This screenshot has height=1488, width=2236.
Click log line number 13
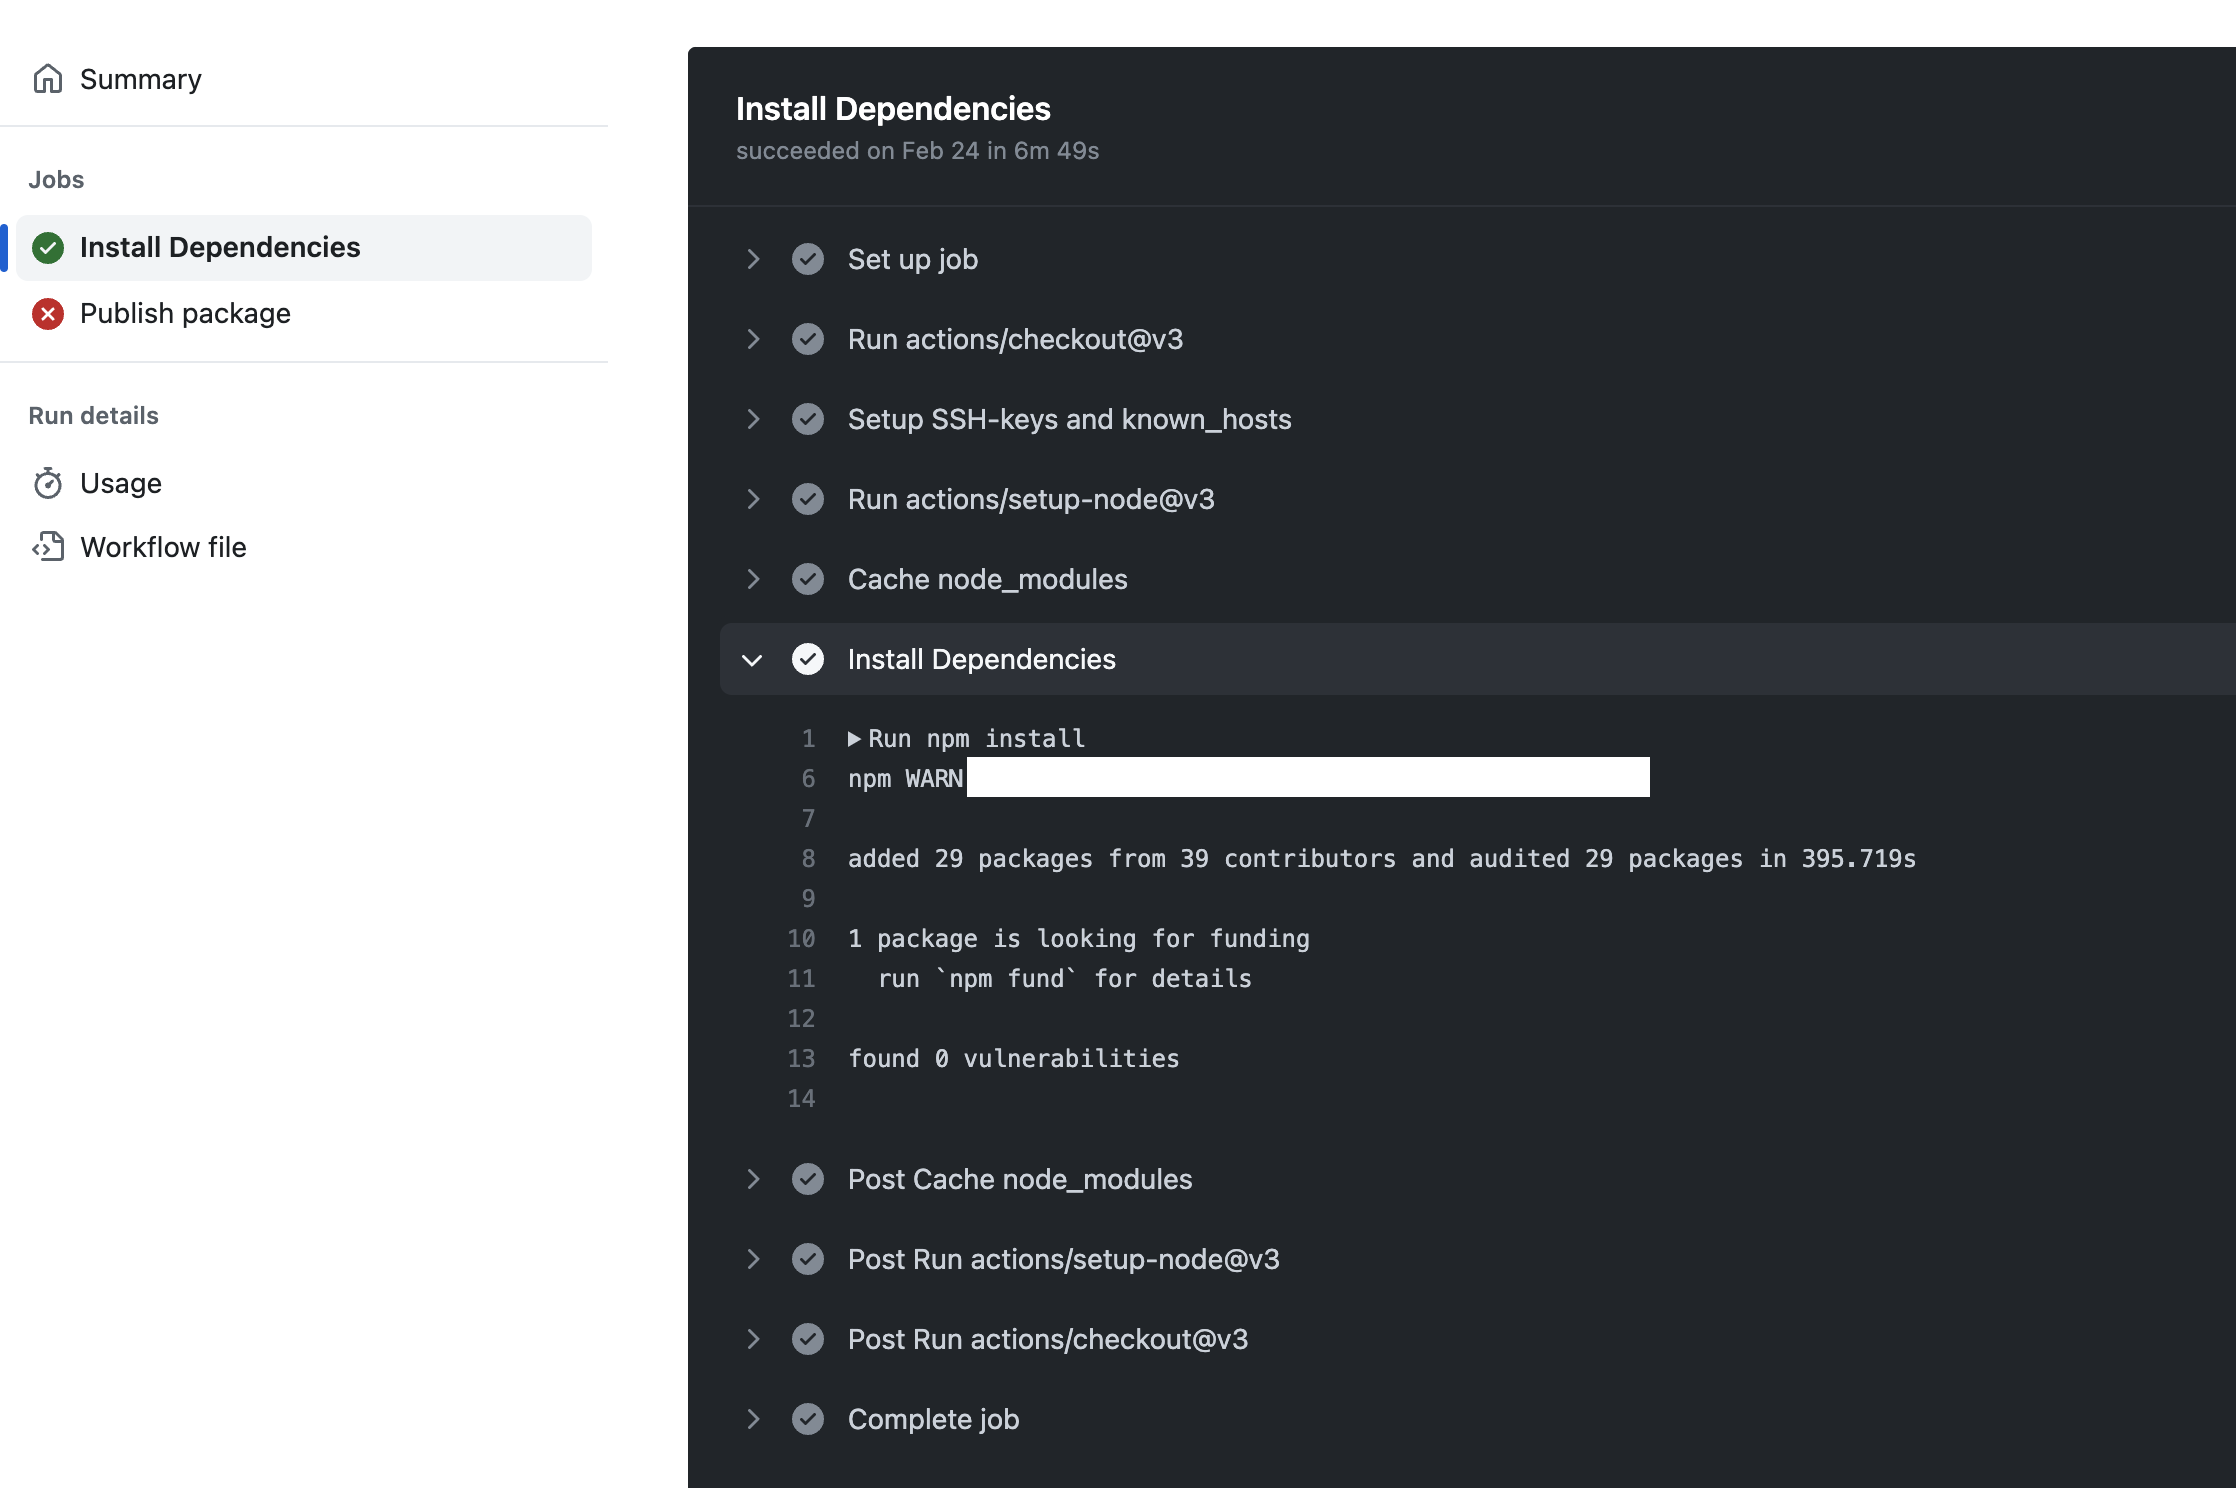801,1059
